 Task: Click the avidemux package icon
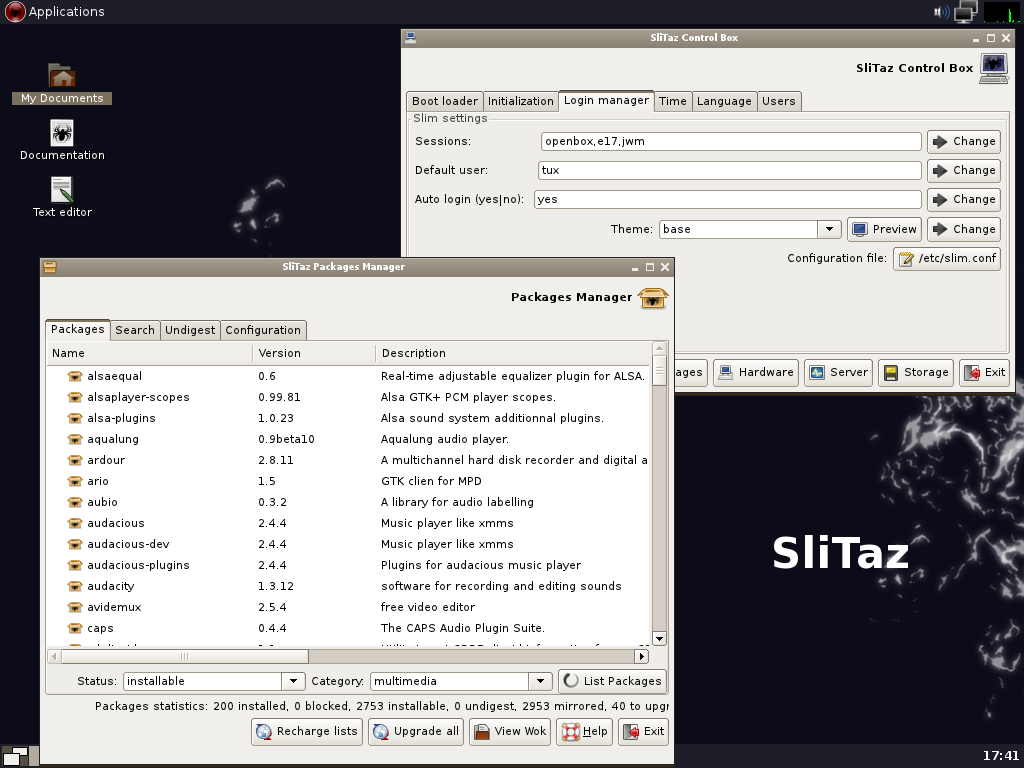[75, 607]
